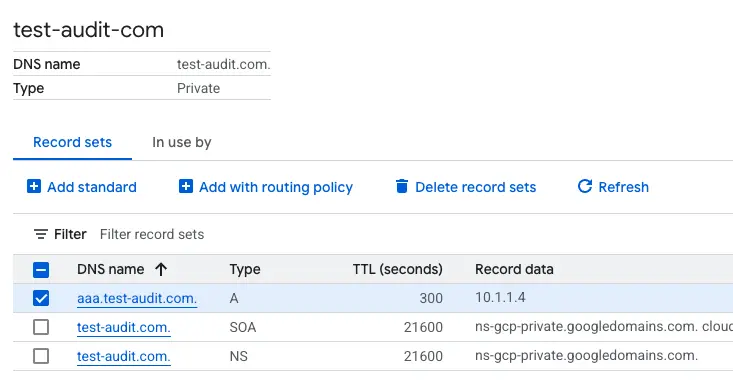This screenshot has height=389, width=733.
Task: Open the aaa.test-audit.com. record link
Action: [x=137, y=298]
